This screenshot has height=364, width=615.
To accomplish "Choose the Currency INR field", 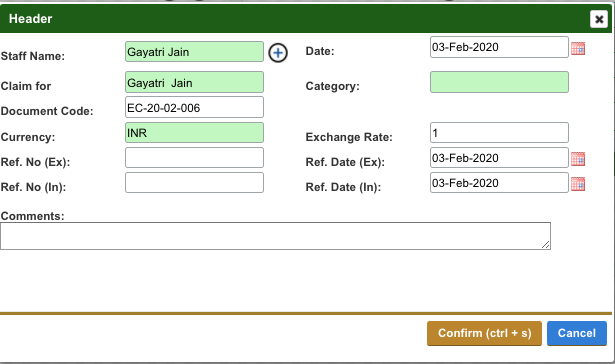I will click(x=195, y=133).
